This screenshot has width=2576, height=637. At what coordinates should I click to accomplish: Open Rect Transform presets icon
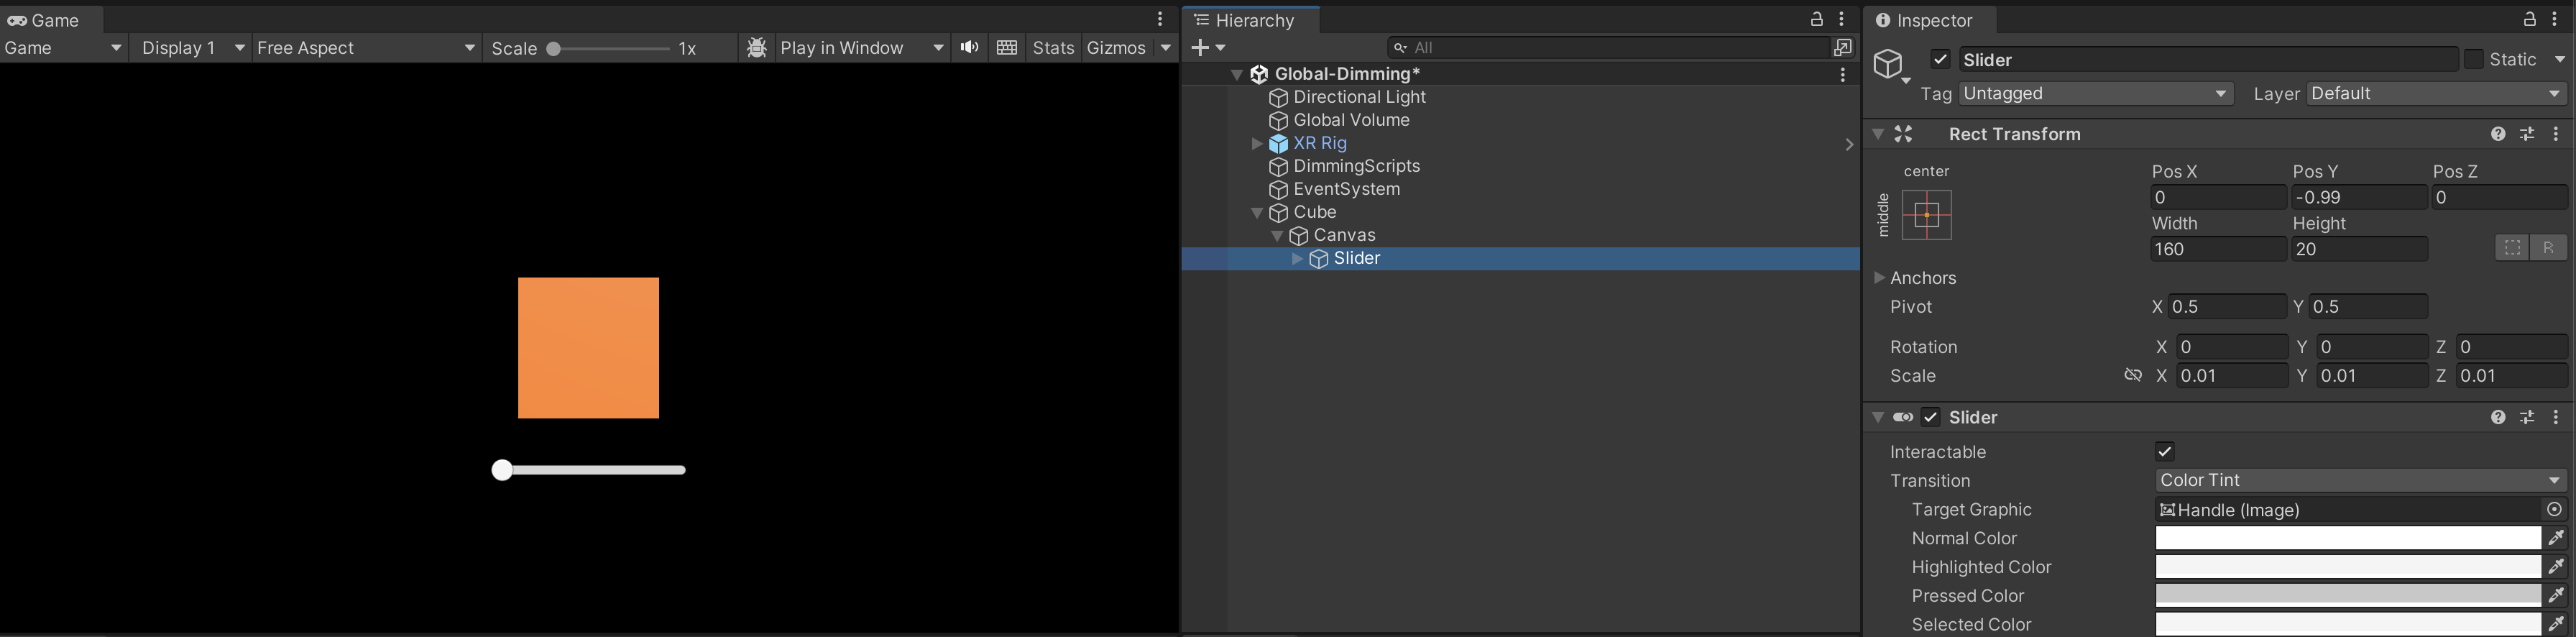click(x=2527, y=134)
